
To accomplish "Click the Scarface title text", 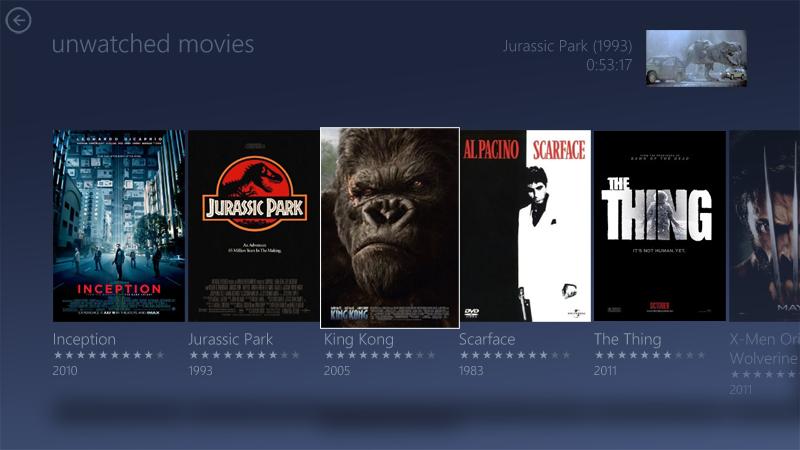I will (x=487, y=339).
